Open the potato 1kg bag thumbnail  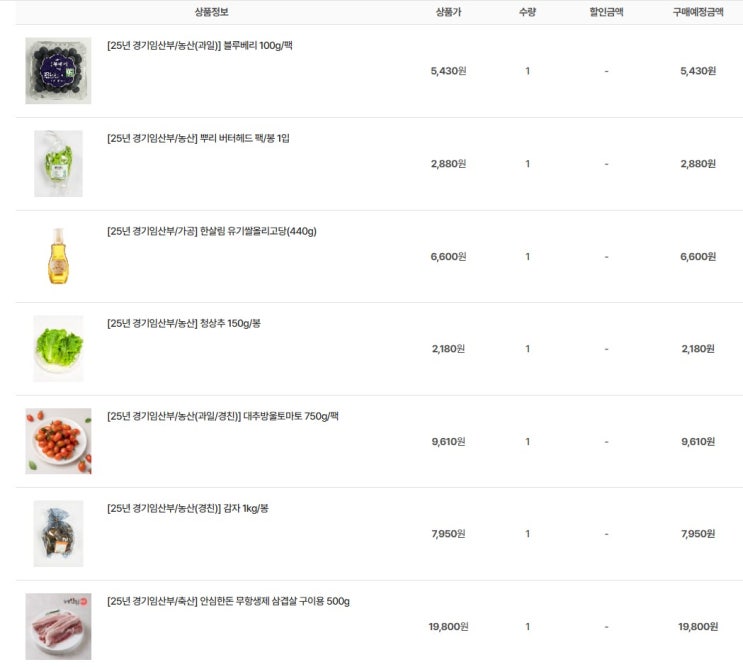(x=58, y=533)
